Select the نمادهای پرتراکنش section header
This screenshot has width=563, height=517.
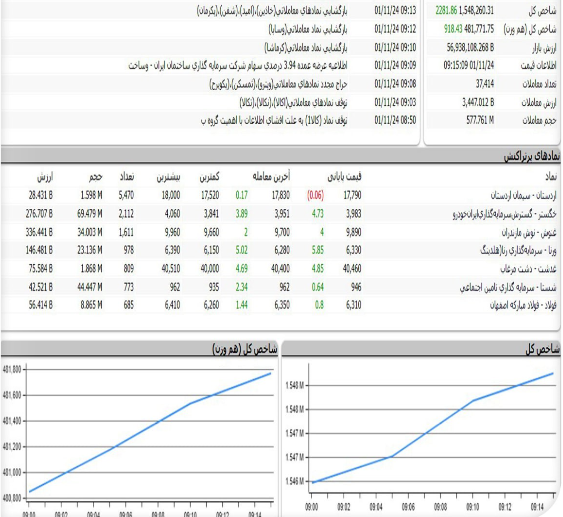[531, 157]
